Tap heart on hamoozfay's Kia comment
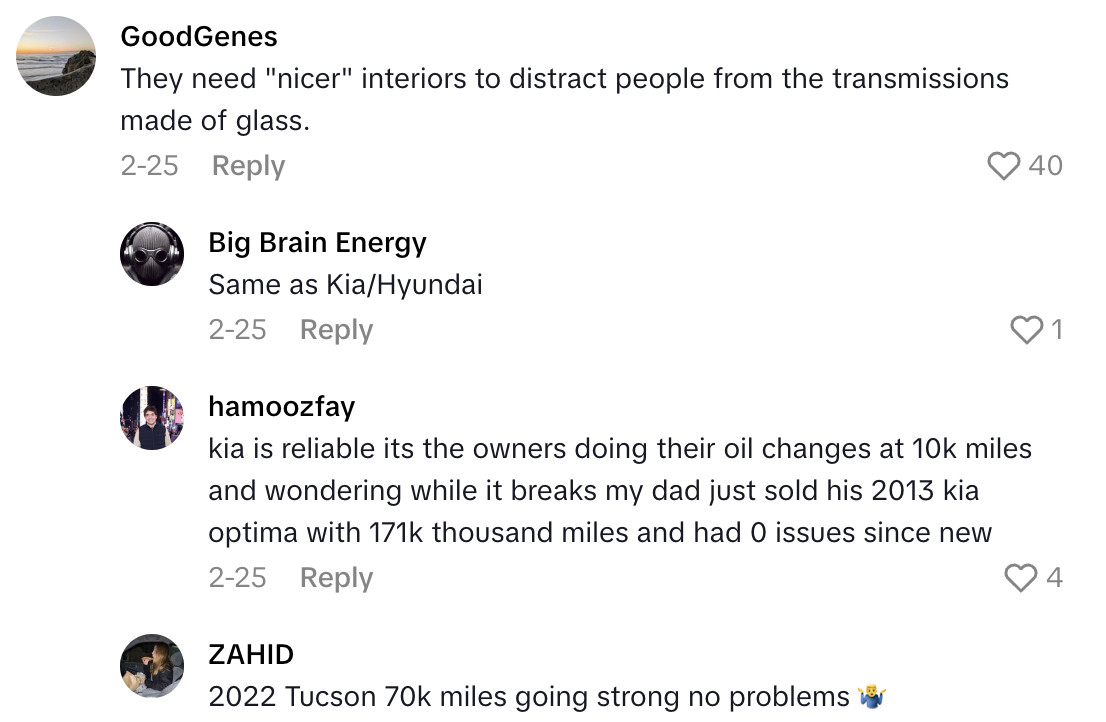 coord(1020,578)
